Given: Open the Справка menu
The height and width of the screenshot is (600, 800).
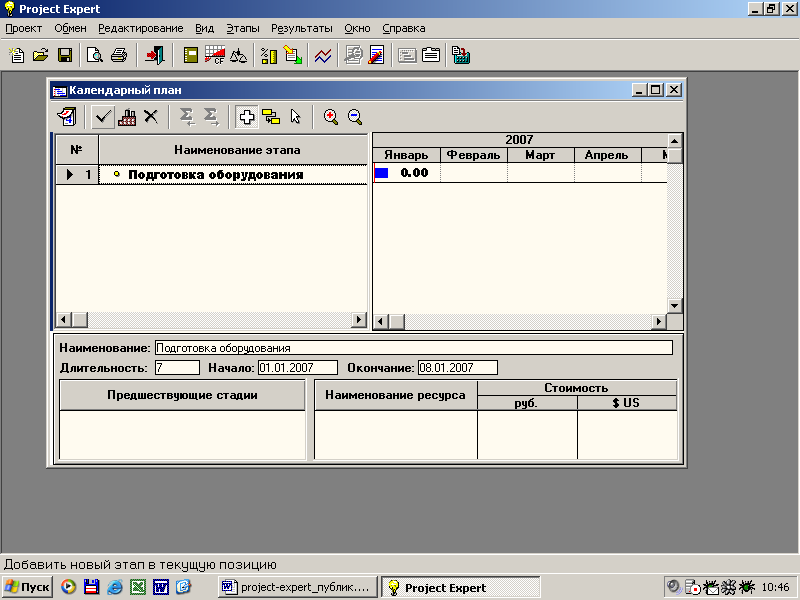Looking at the screenshot, I should point(404,29).
